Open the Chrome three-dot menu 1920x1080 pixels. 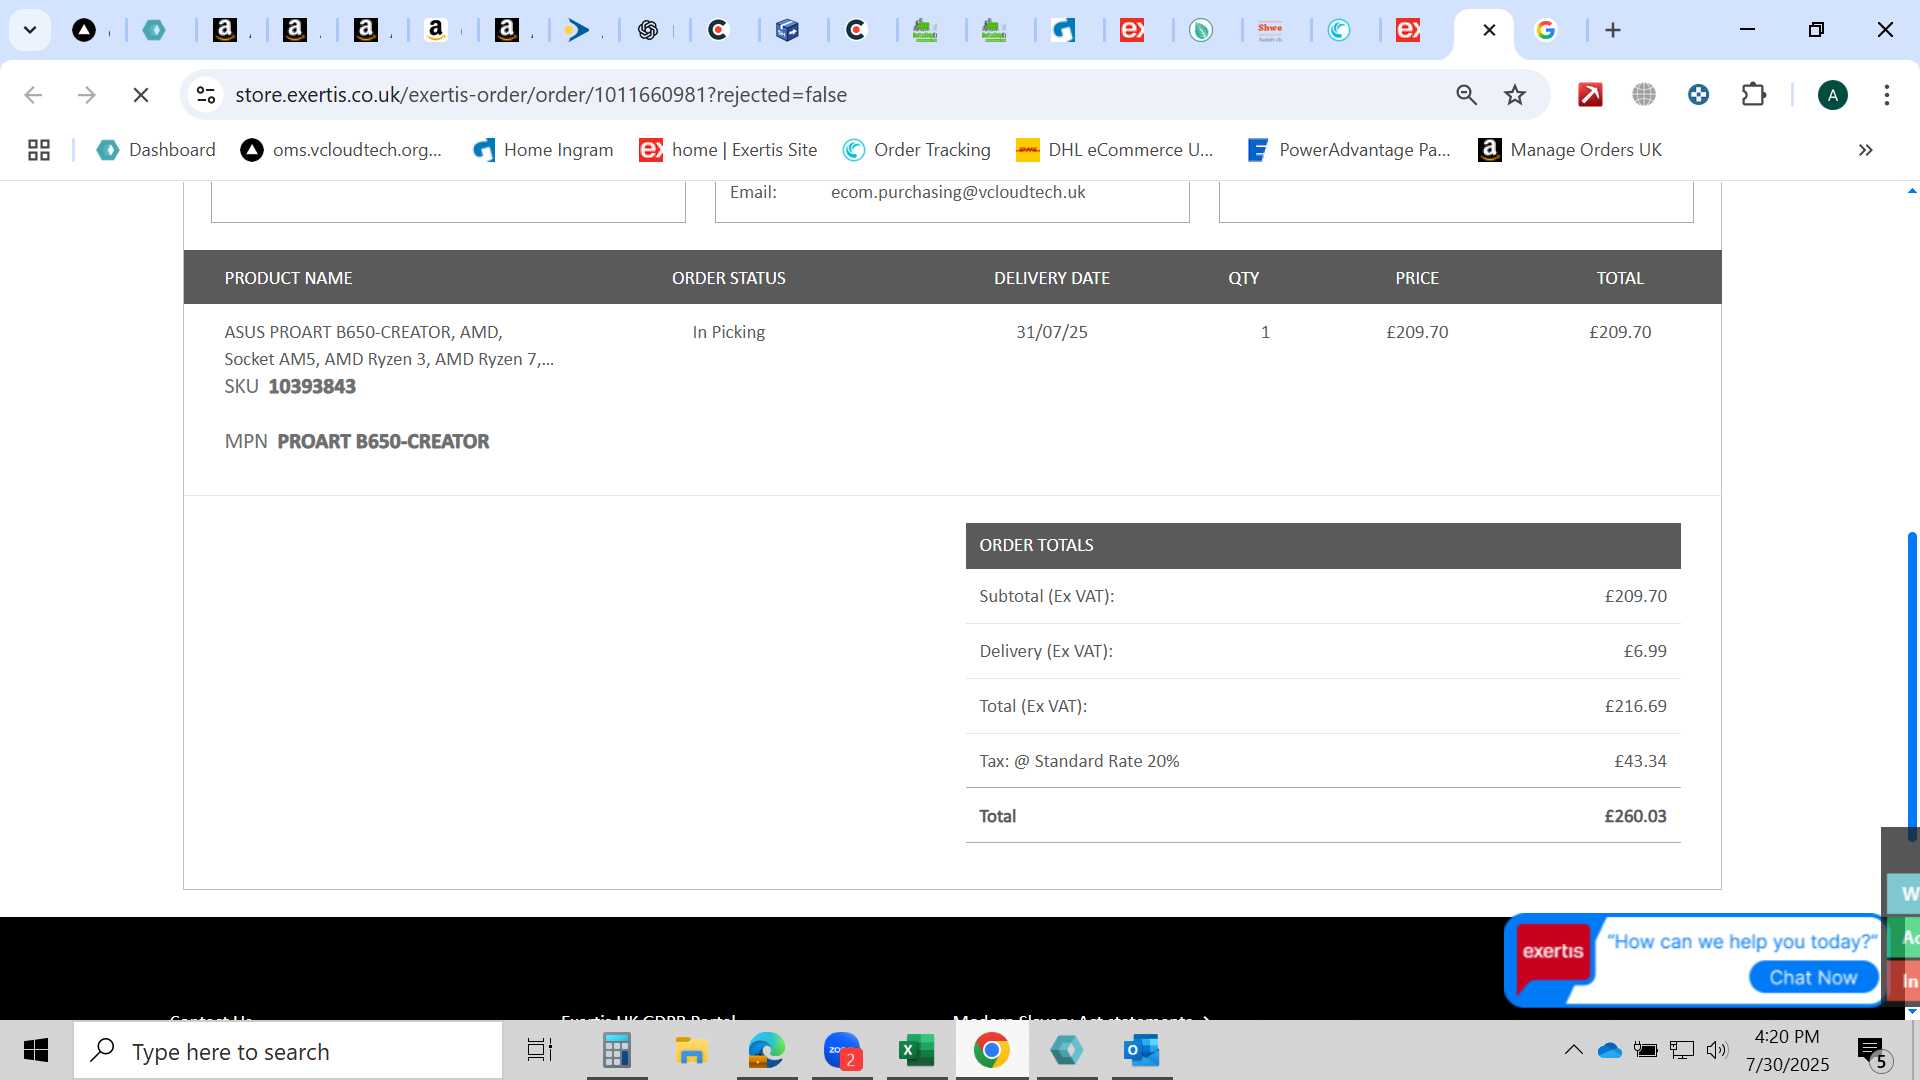(x=1886, y=95)
